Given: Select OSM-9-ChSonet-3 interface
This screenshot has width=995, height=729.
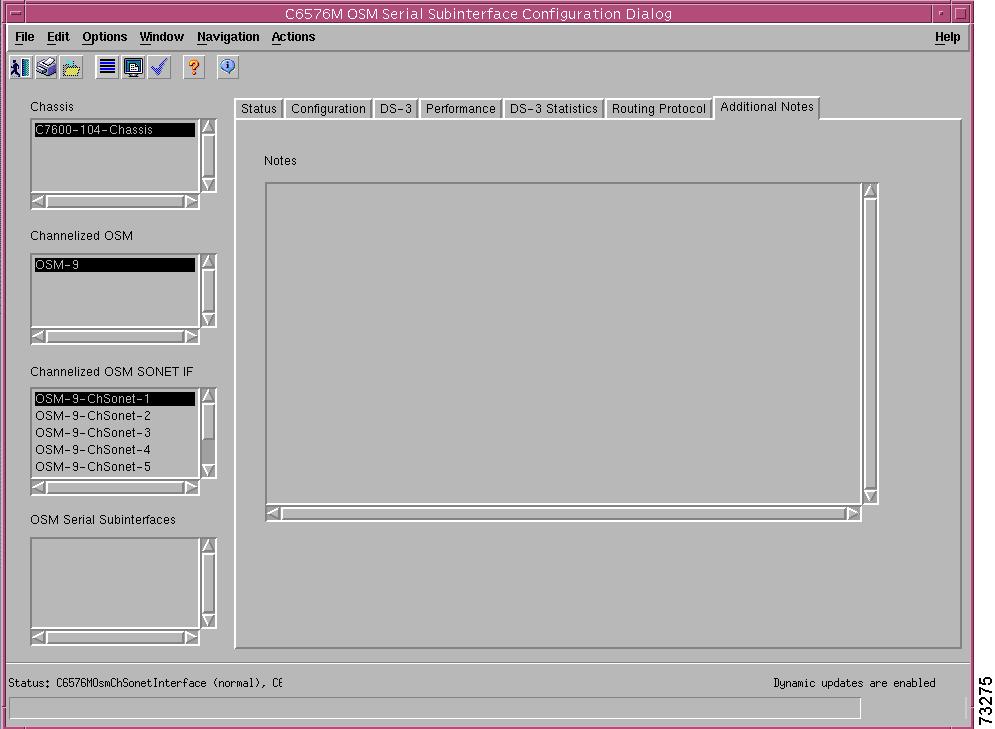Looking at the screenshot, I should 115,433.
